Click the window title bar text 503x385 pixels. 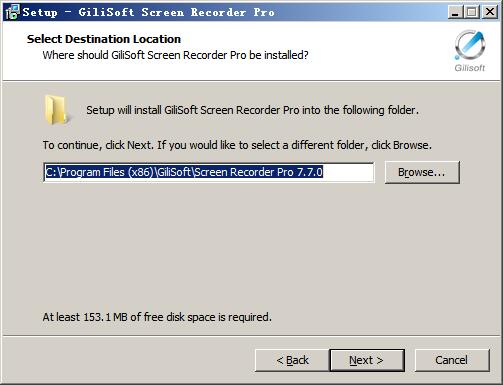[x=149, y=12]
